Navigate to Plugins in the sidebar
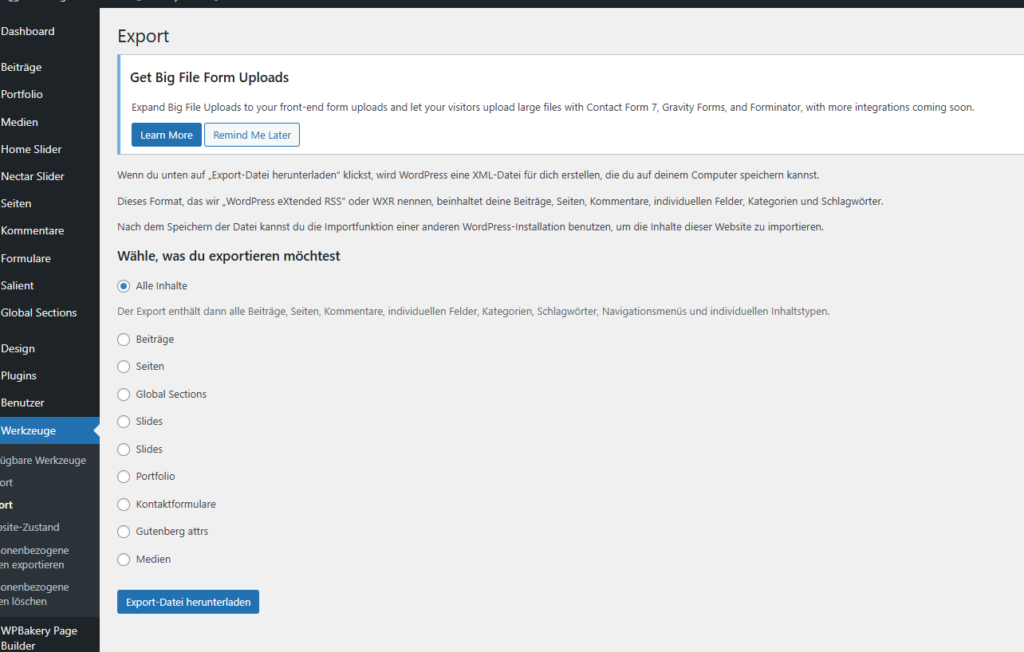Screen dimensions: 1024x652 click(19, 376)
